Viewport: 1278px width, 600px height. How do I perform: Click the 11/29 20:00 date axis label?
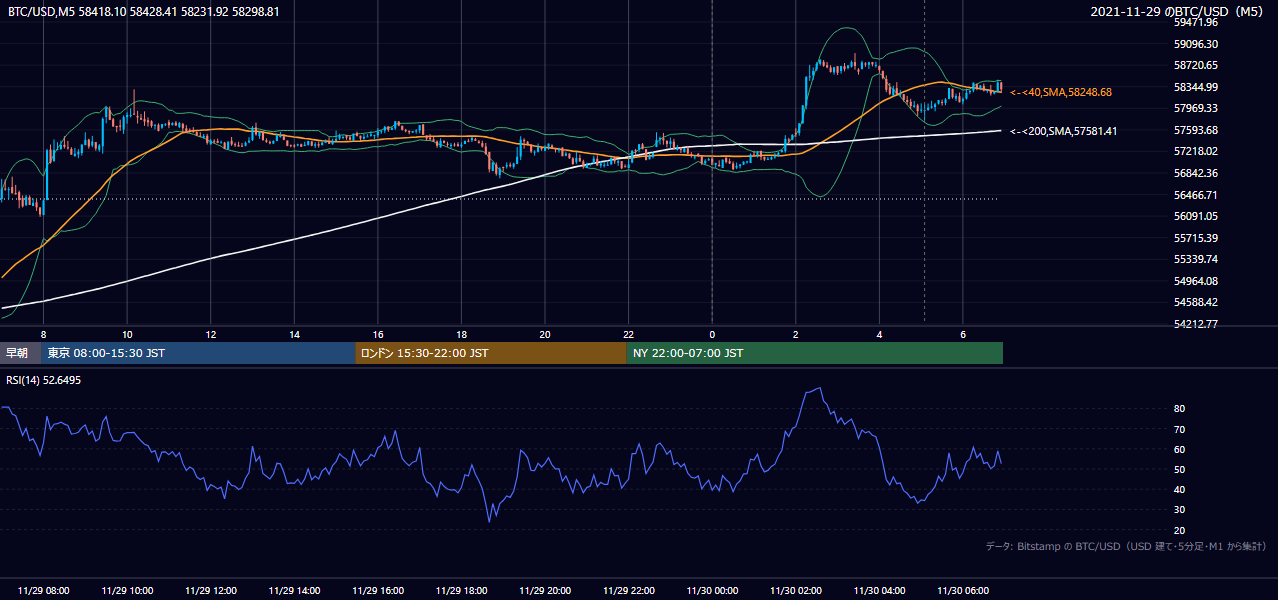545,591
